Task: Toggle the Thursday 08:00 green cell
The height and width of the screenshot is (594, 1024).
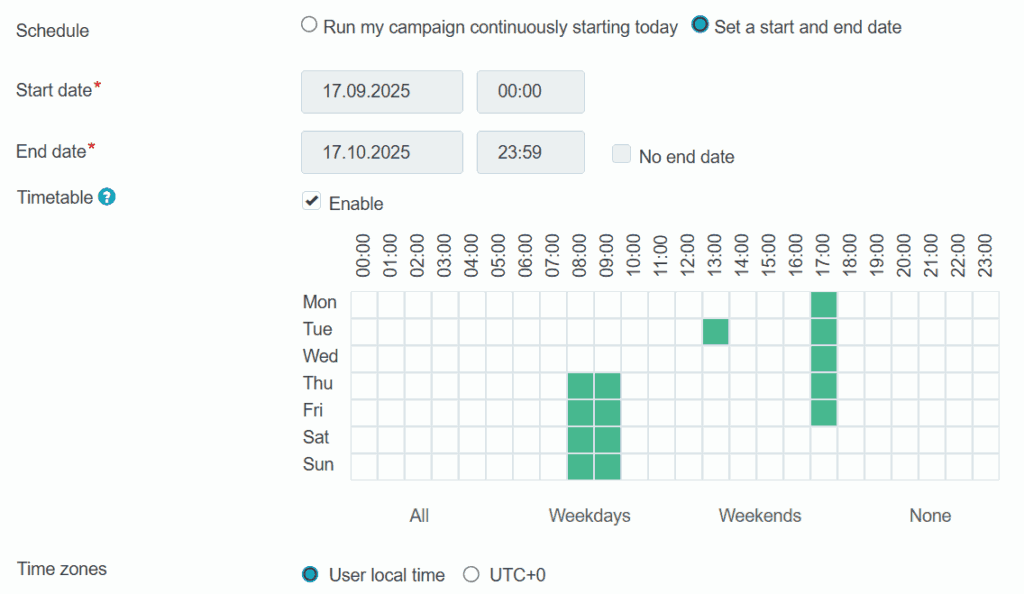Action: pyautogui.click(x=580, y=385)
